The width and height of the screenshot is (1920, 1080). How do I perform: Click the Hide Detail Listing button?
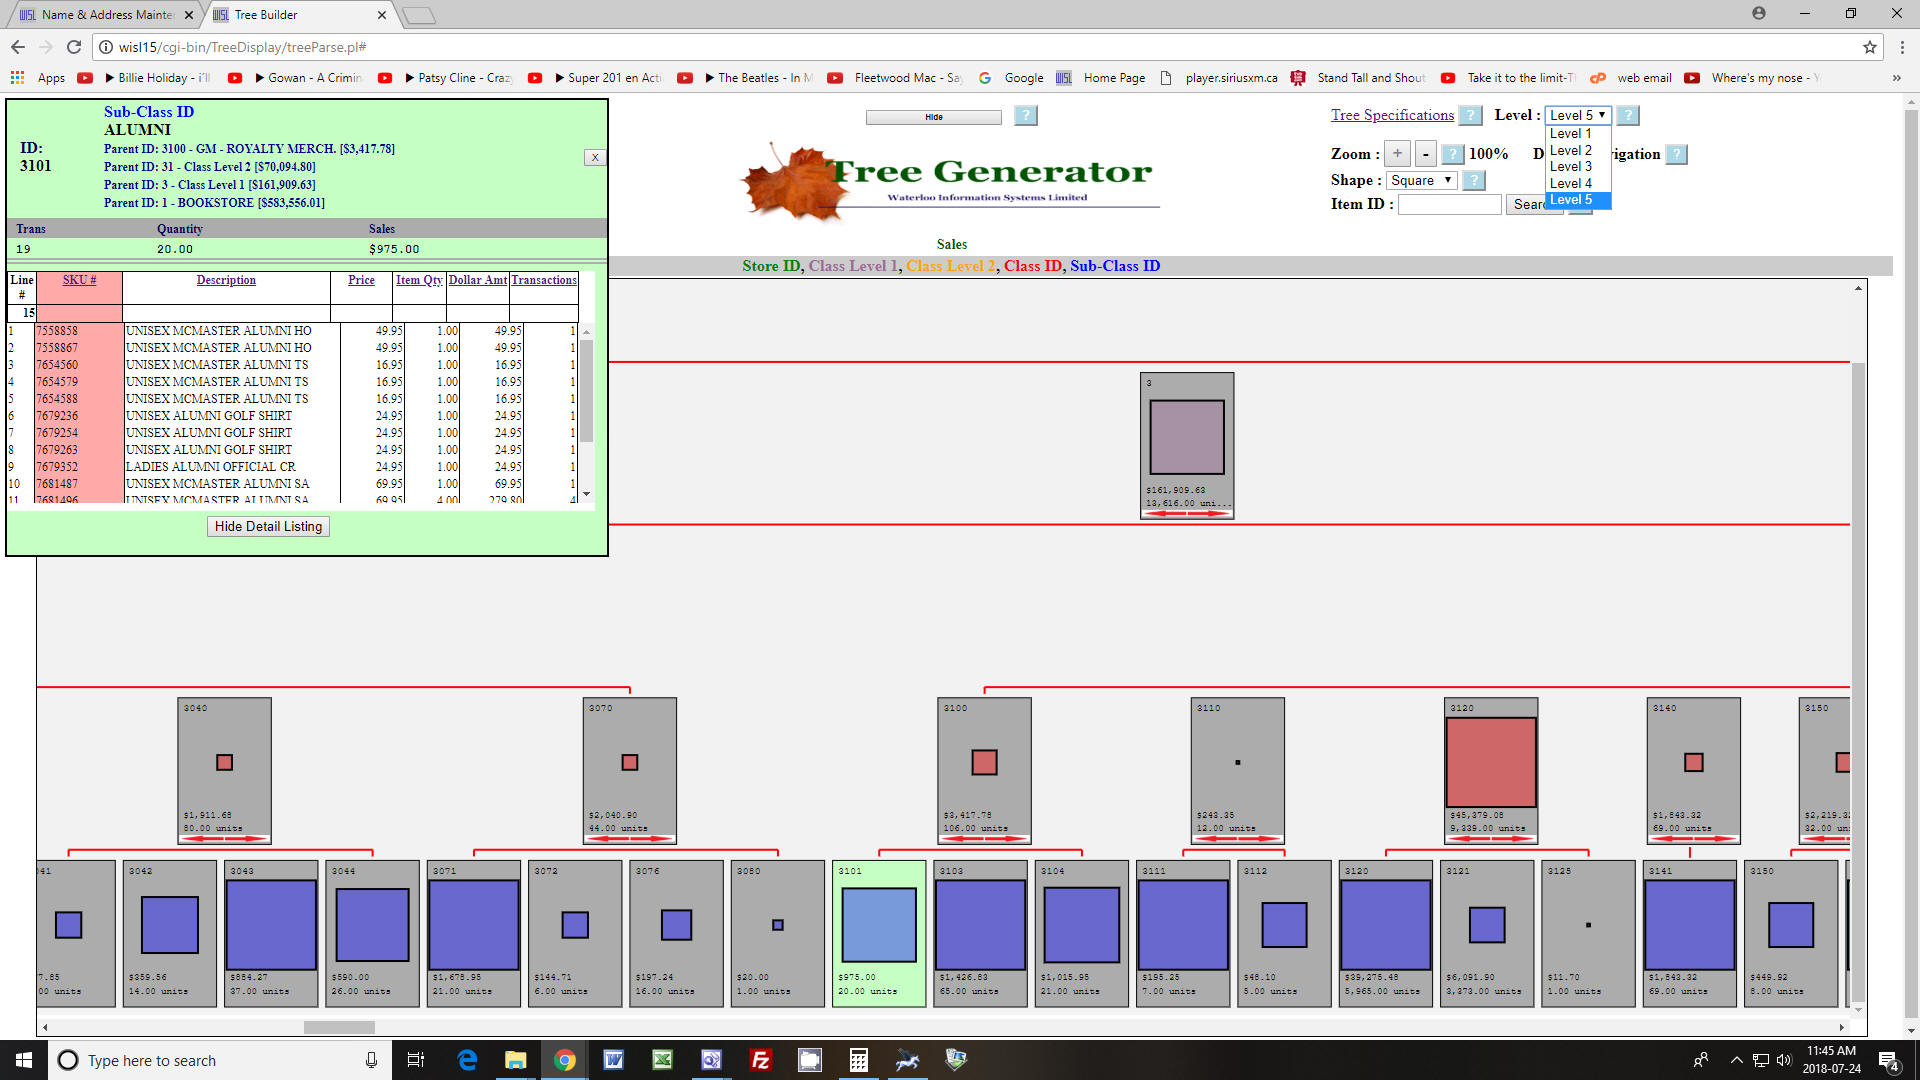pos(268,527)
